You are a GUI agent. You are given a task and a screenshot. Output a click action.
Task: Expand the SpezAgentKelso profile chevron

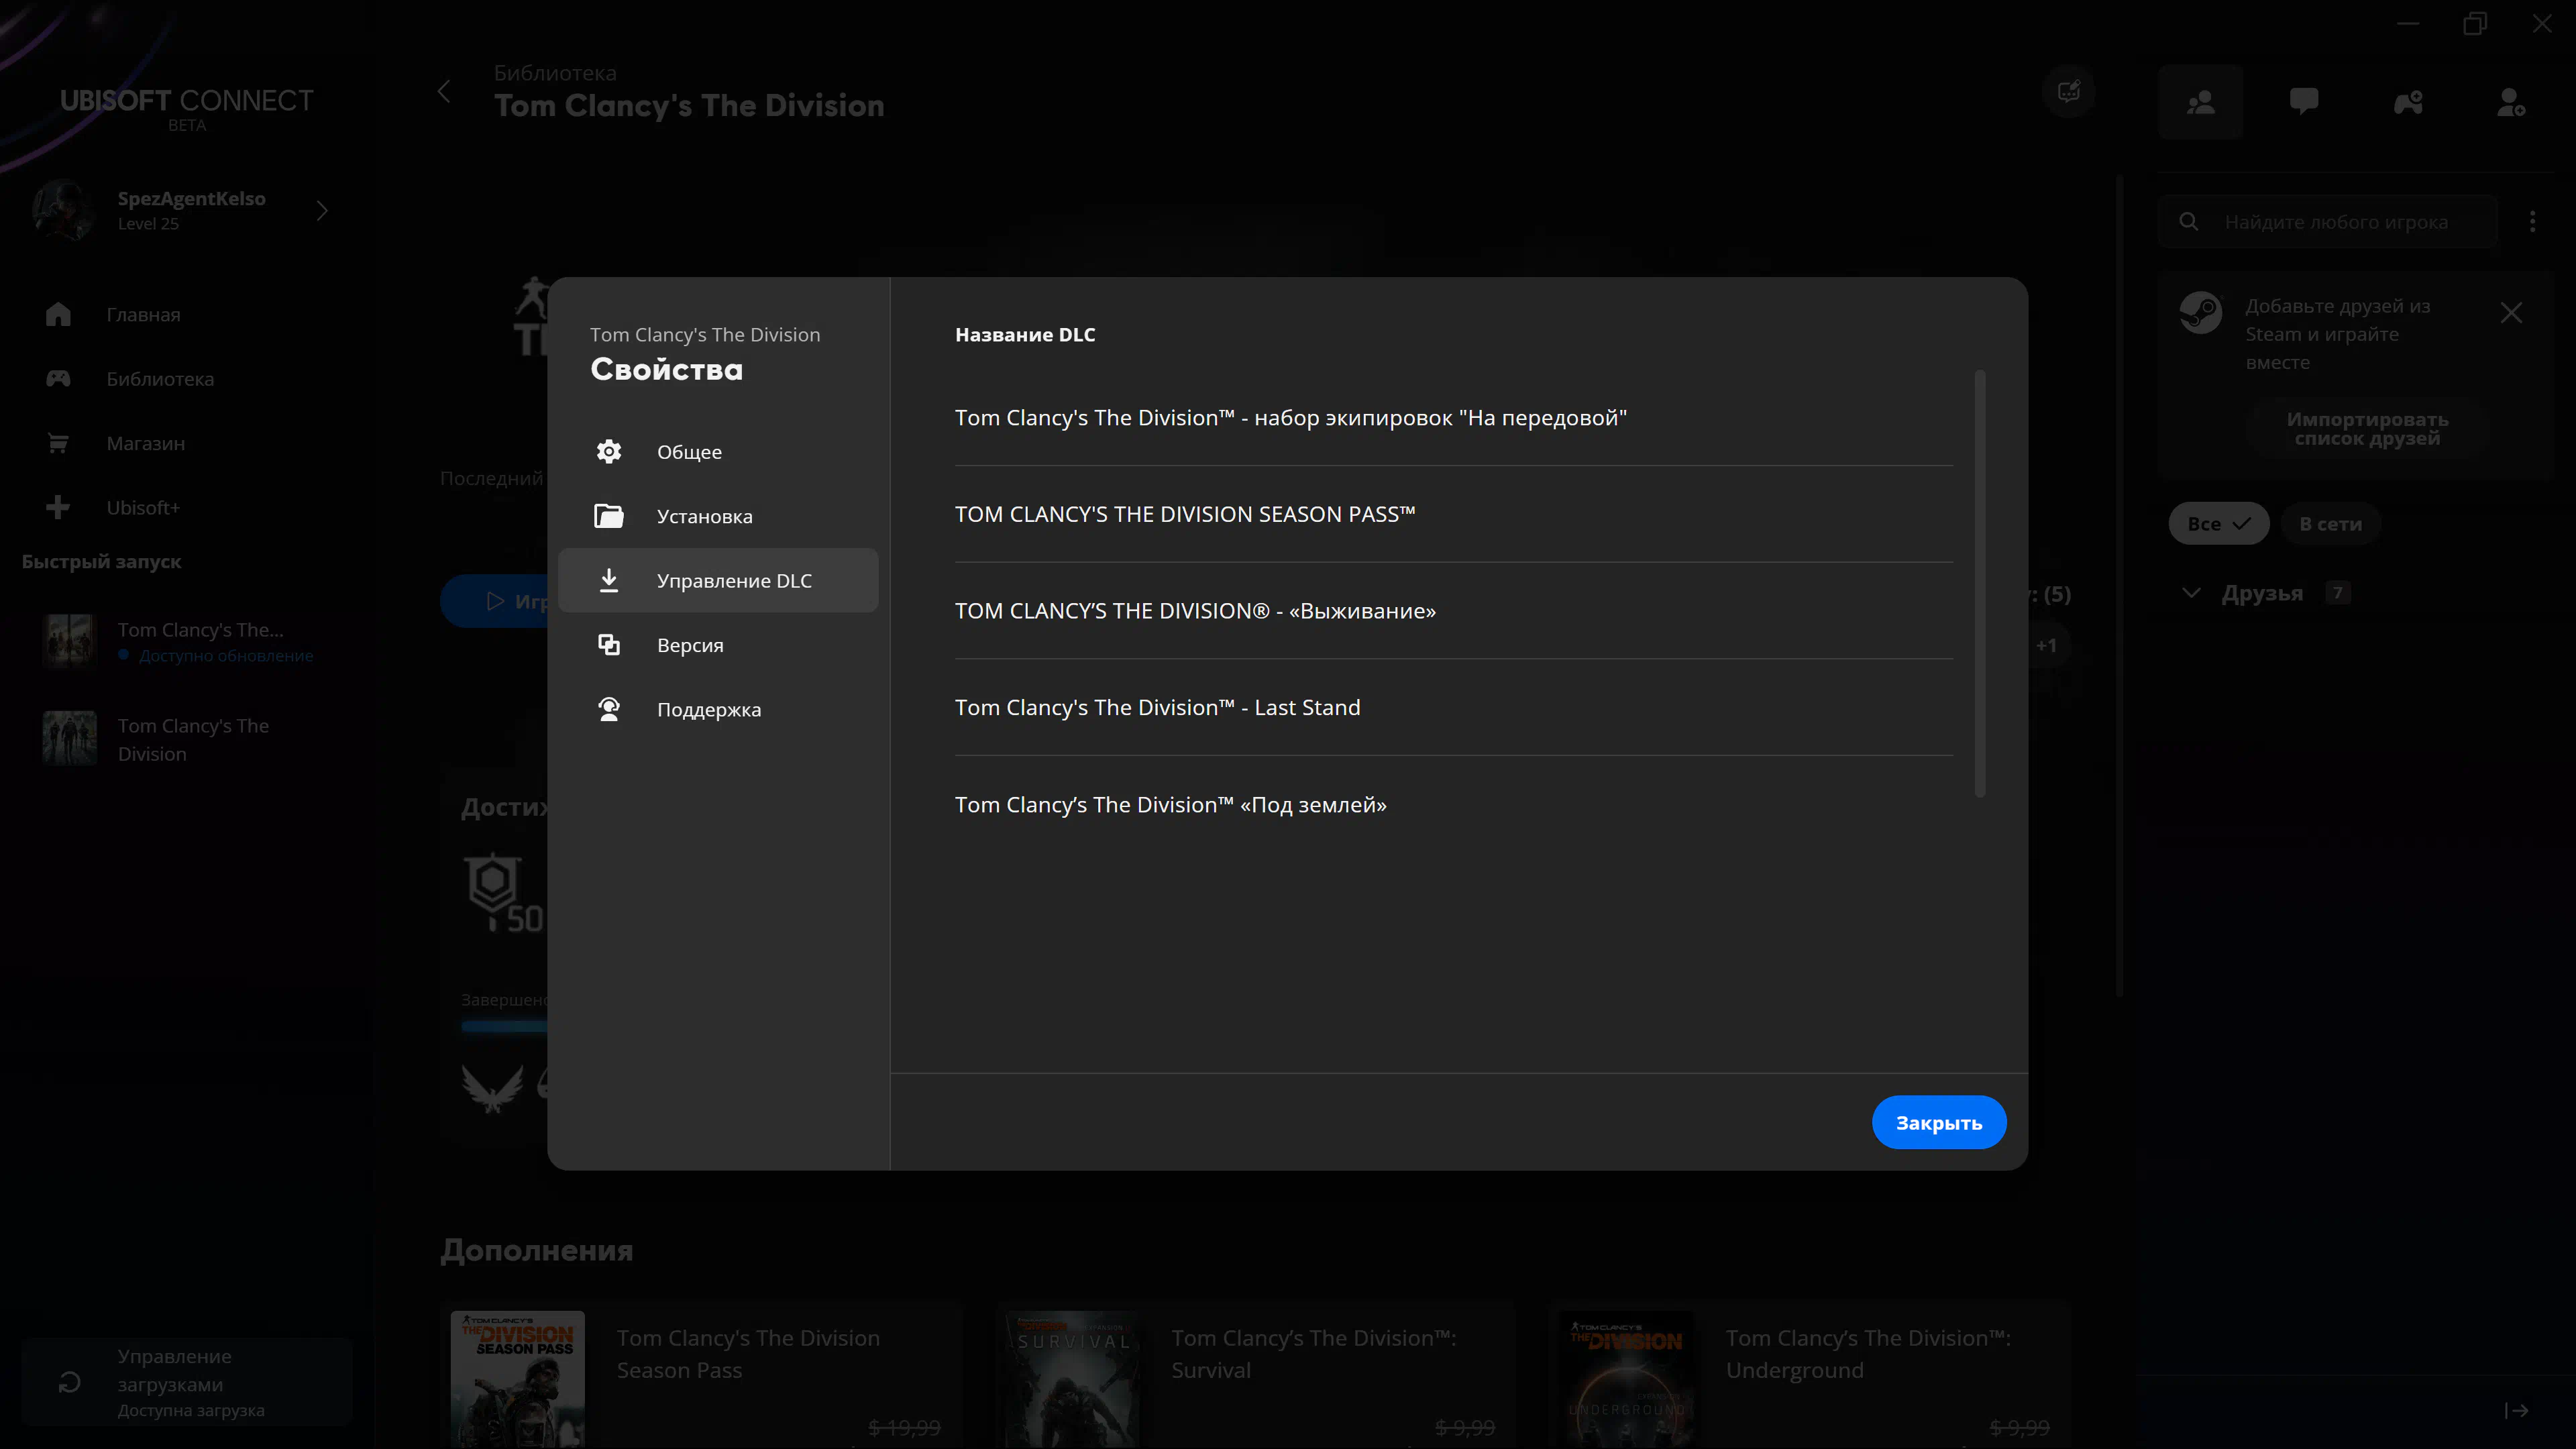322,210
